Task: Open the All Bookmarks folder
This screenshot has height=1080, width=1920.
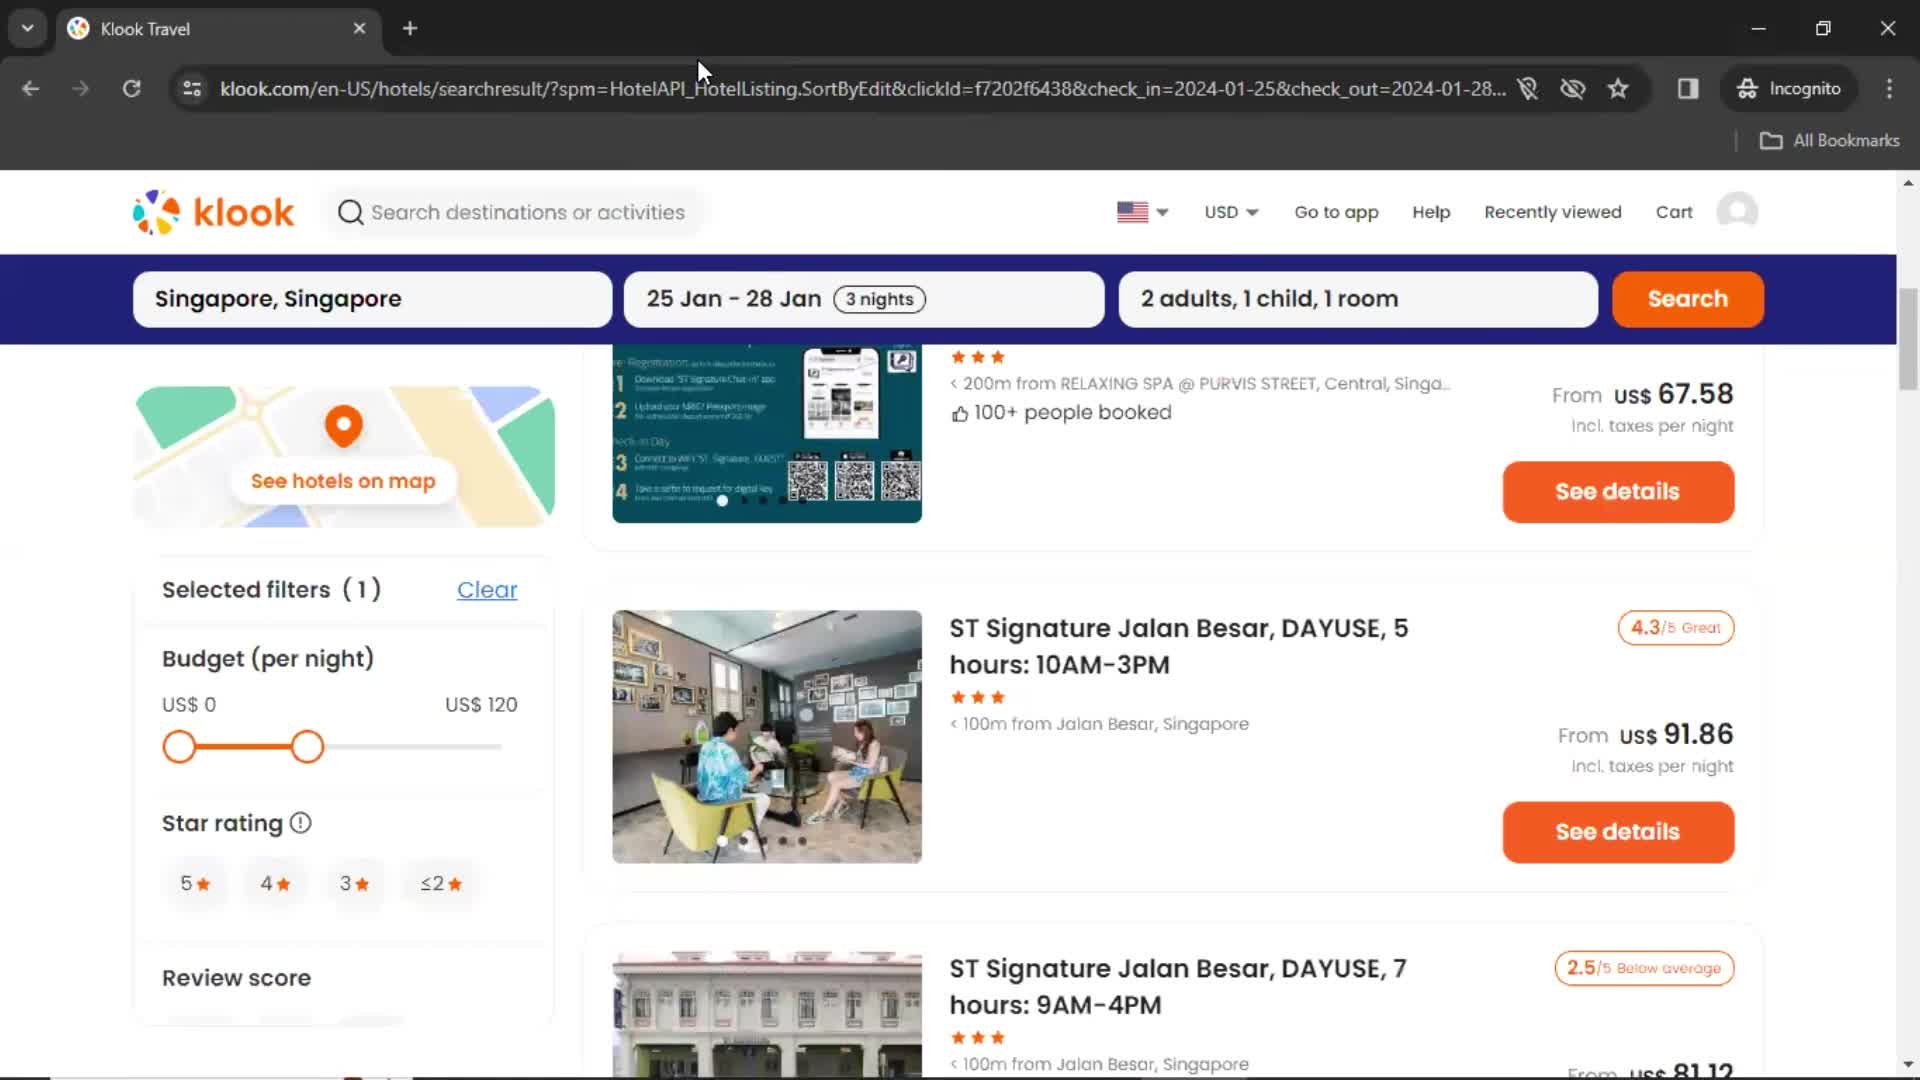Action: (x=1829, y=141)
